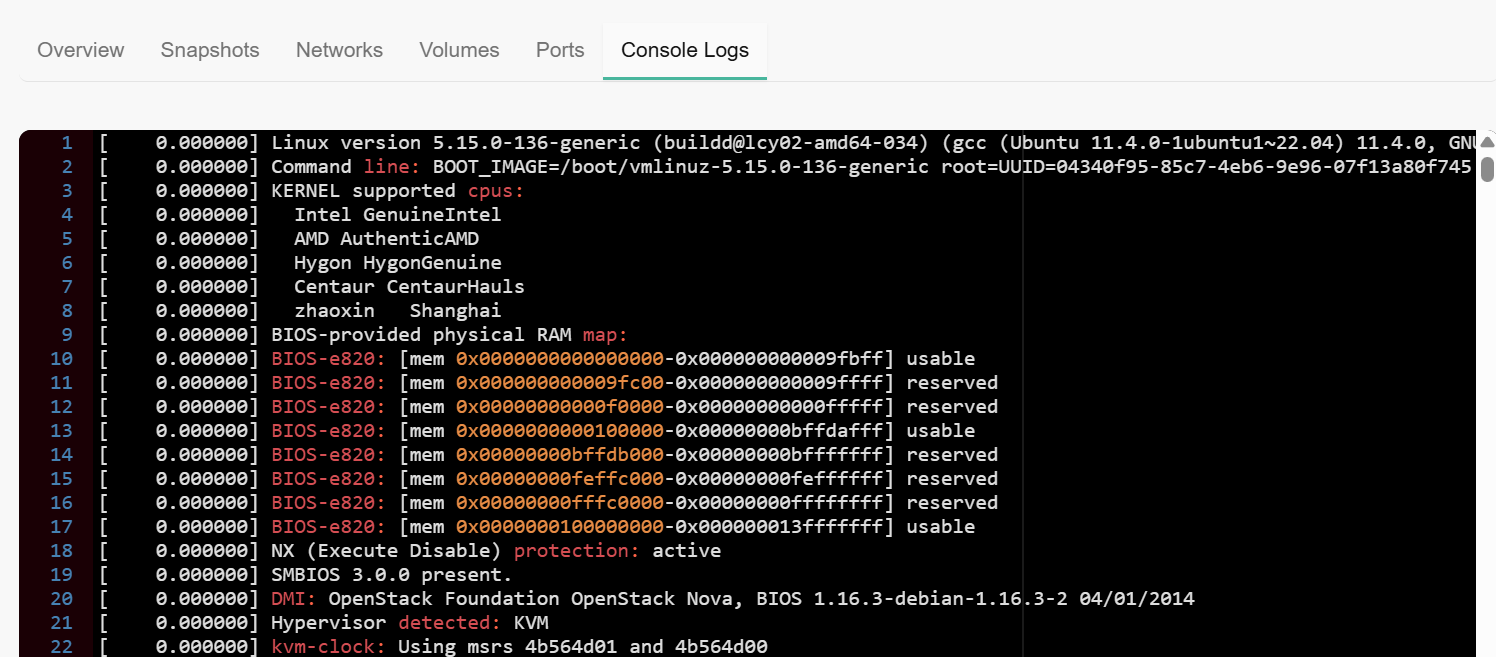Switch to the Snapshots tab
The image size is (1496, 657).
[x=210, y=50]
